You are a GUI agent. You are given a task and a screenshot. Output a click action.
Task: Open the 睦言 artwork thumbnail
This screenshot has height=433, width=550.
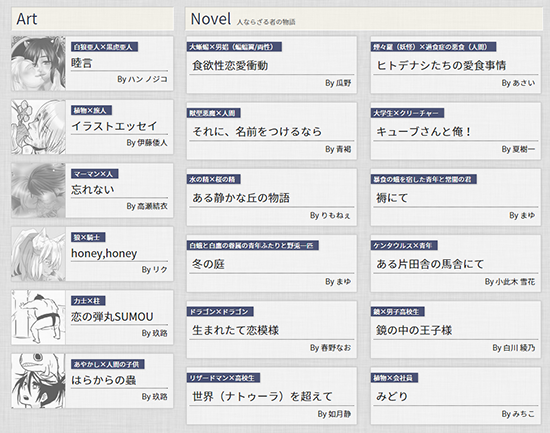(x=38, y=63)
